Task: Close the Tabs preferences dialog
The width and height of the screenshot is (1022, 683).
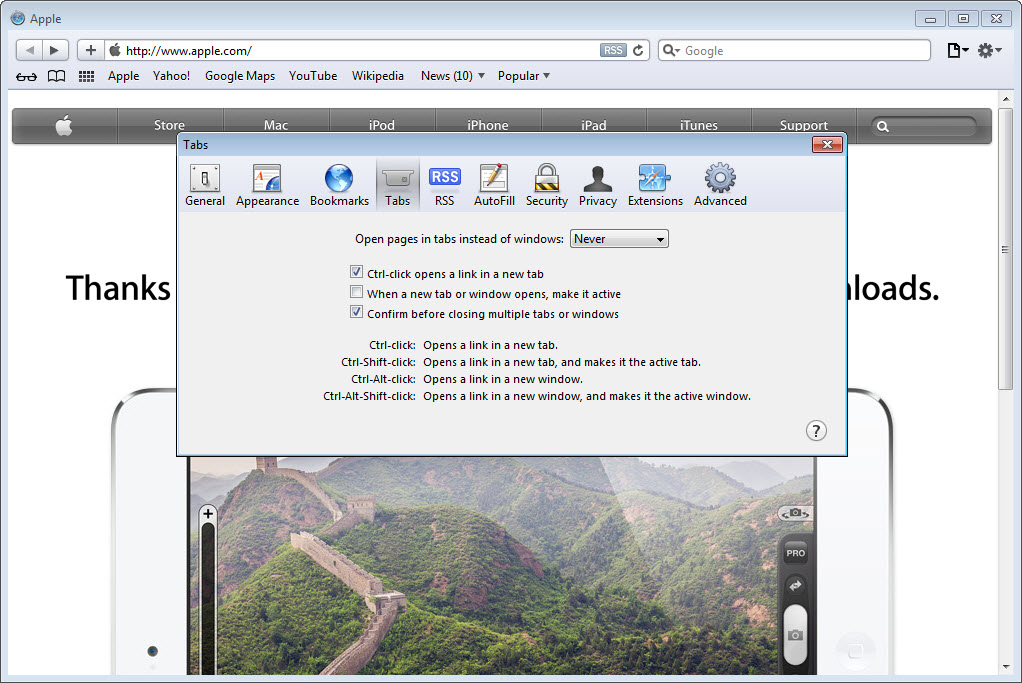Action: (x=827, y=145)
